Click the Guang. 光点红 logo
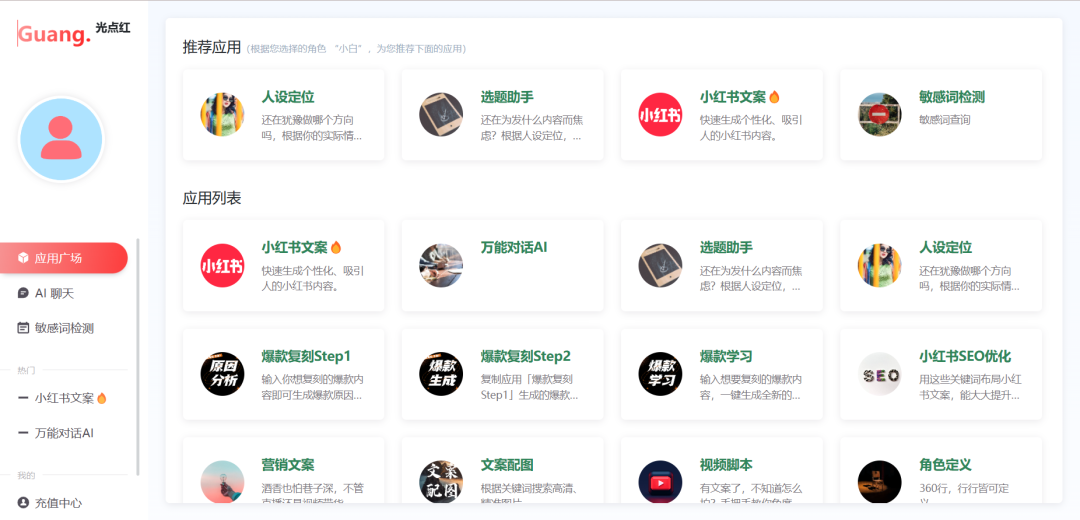 pyautogui.click(x=74, y=33)
